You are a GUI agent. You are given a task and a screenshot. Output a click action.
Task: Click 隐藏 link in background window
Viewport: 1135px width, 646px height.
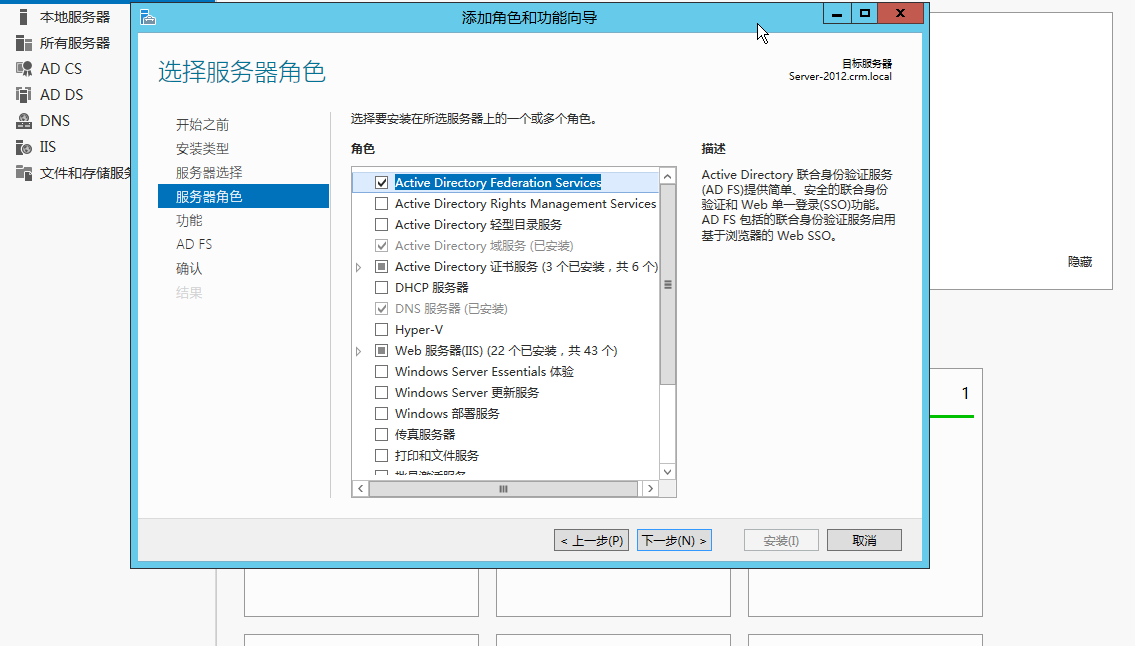point(1080,261)
